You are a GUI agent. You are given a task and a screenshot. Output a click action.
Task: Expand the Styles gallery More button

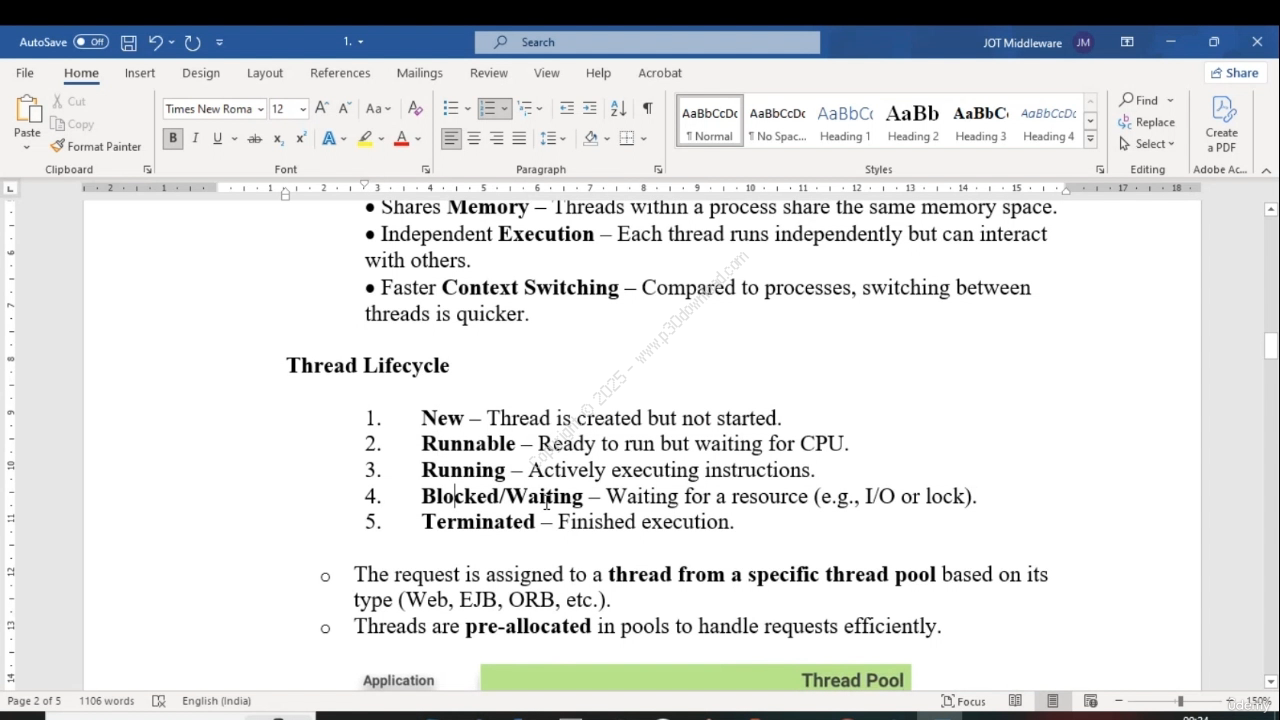pyautogui.click(x=1090, y=139)
